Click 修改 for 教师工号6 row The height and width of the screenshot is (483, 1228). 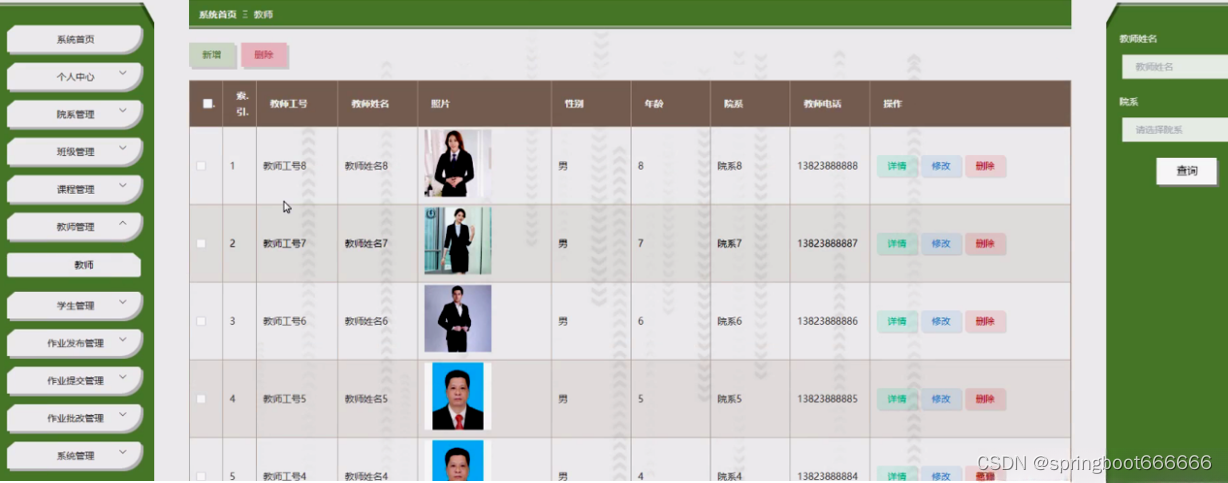pos(941,321)
